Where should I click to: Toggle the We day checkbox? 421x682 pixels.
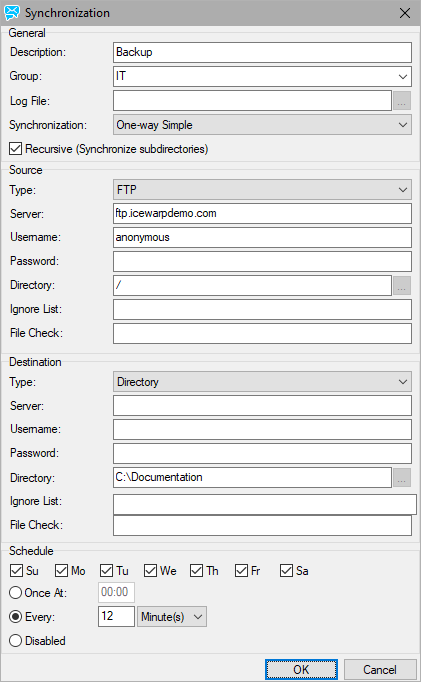click(x=150, y=571)
